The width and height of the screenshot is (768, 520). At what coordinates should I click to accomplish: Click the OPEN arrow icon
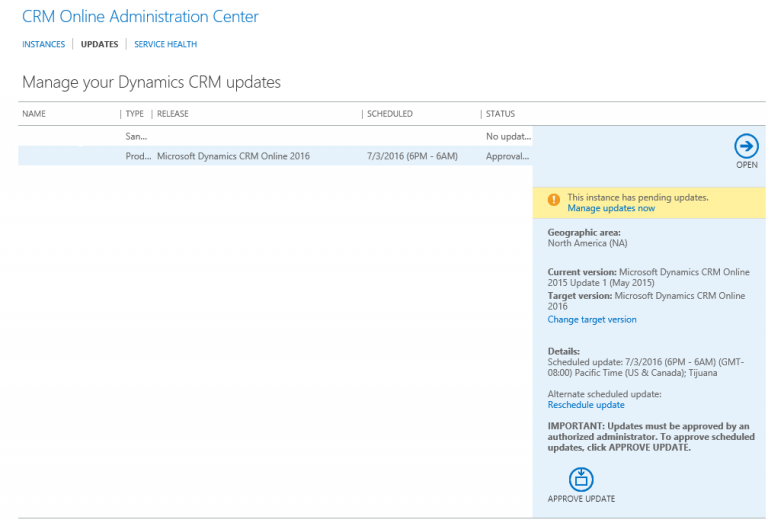[x=746, y=146]
